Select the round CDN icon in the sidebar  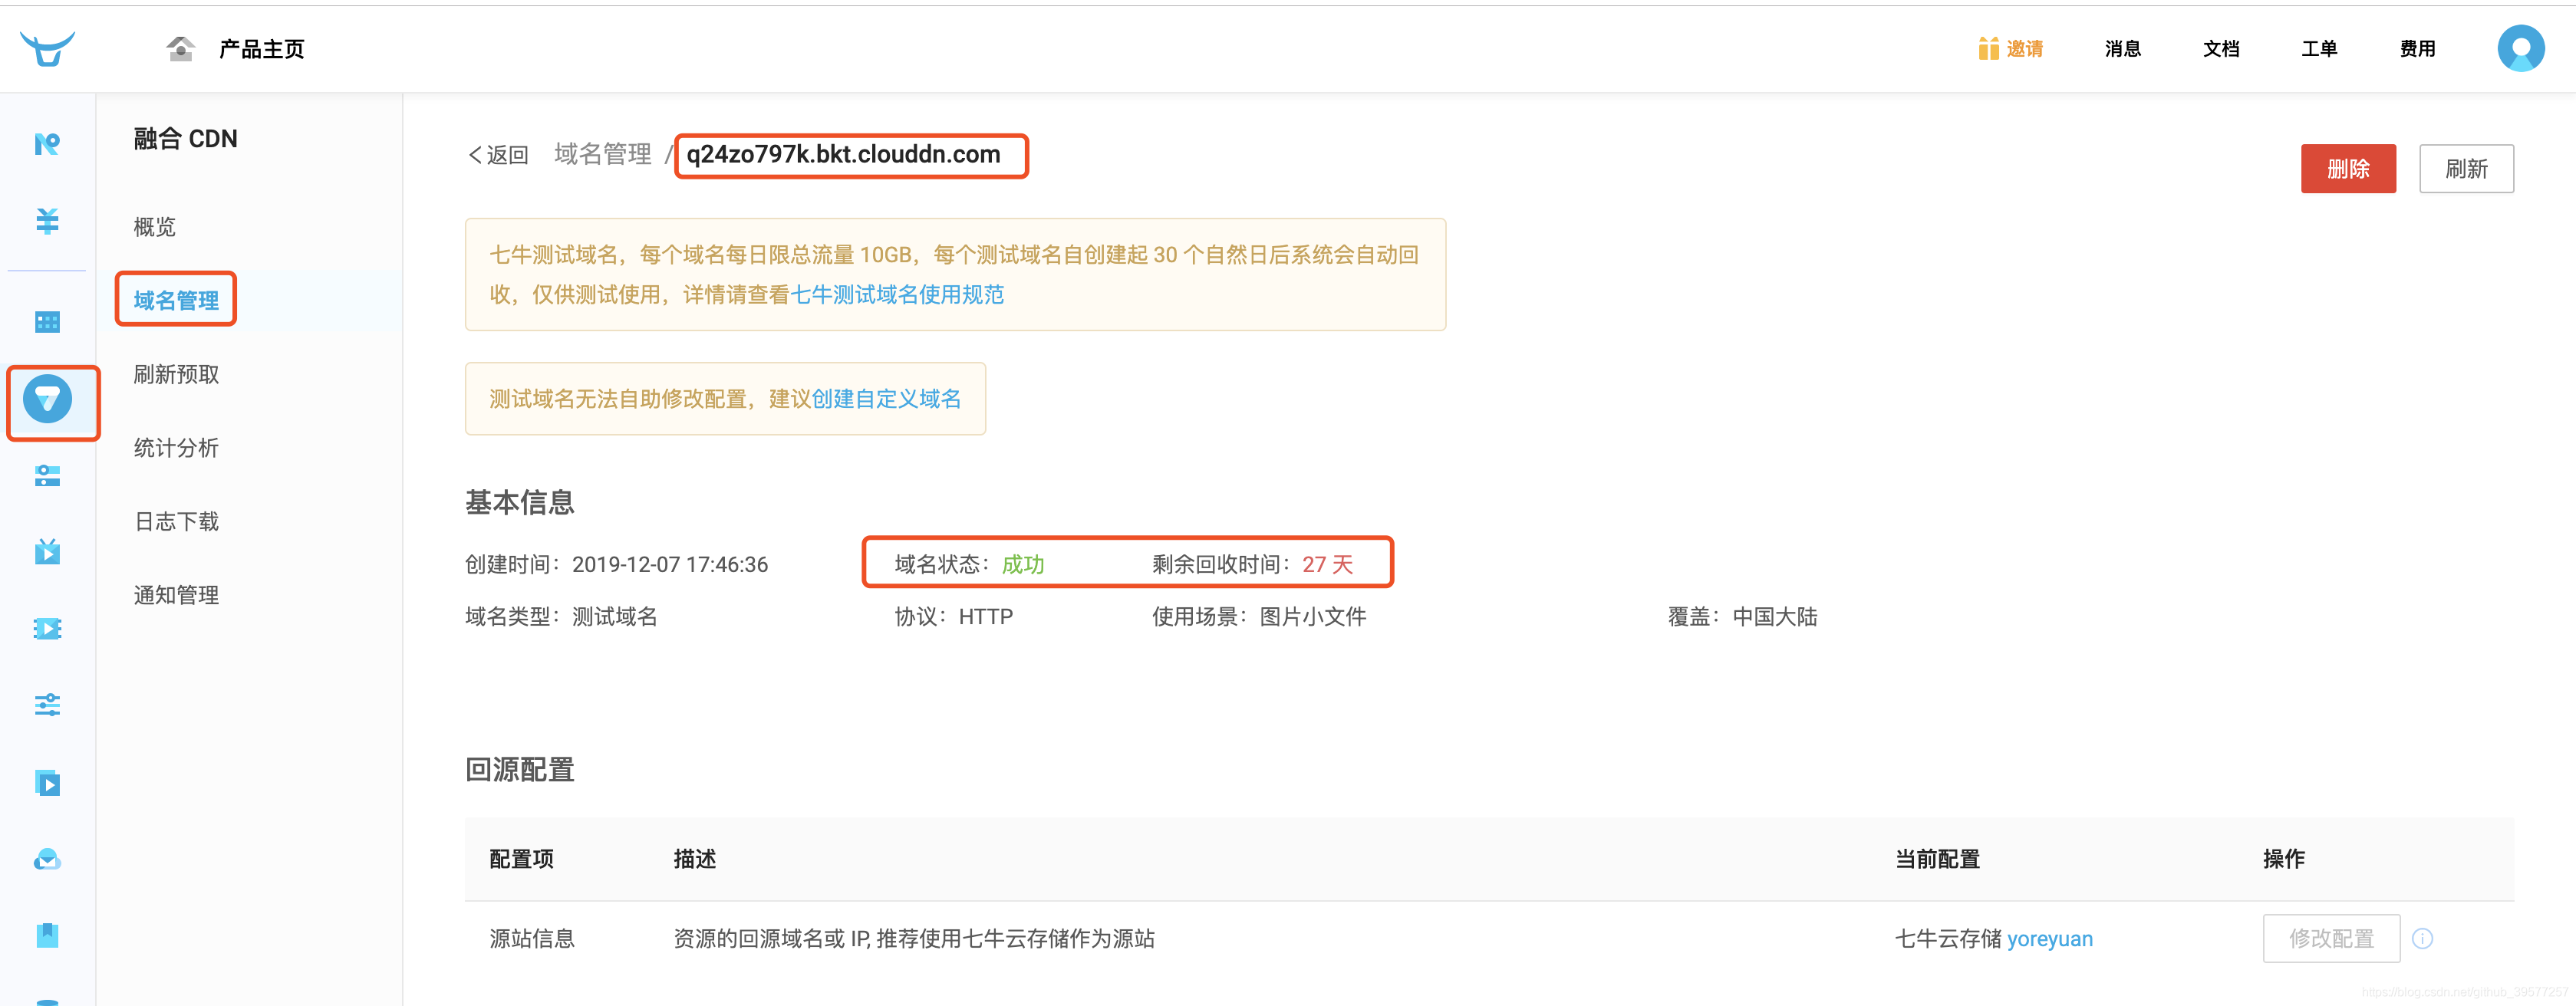[47, 399]
